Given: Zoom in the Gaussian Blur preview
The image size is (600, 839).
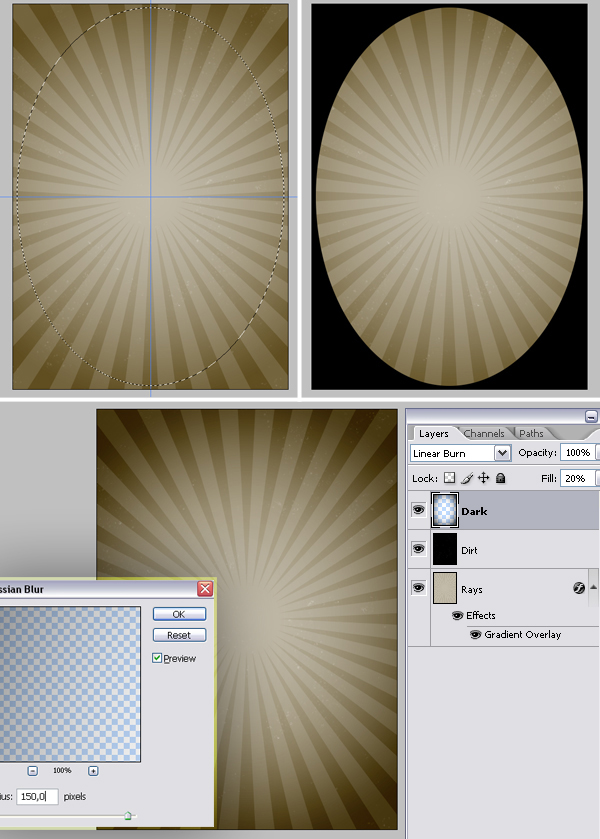Looking at the screenshot, I should click(x=93, y=771).
